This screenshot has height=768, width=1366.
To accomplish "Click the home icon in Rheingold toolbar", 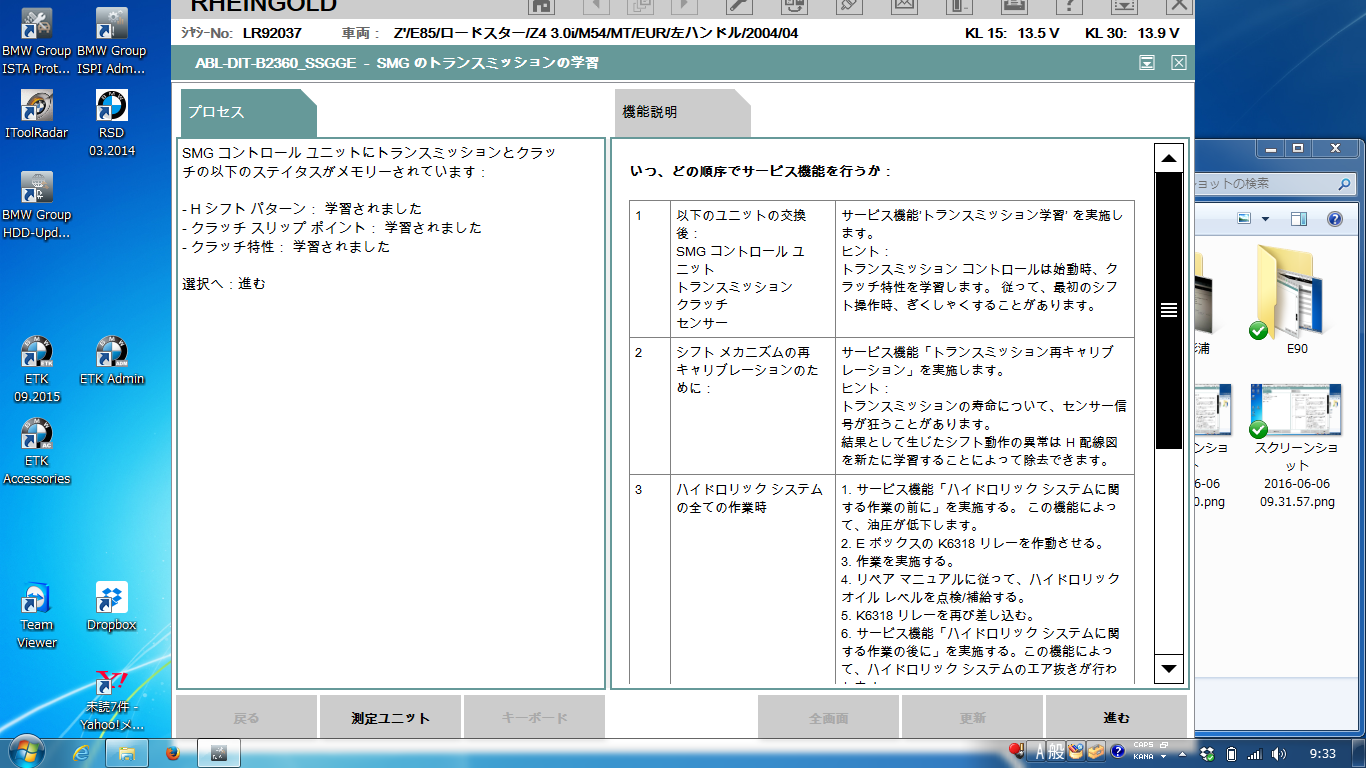I will (x=541, y=7).
